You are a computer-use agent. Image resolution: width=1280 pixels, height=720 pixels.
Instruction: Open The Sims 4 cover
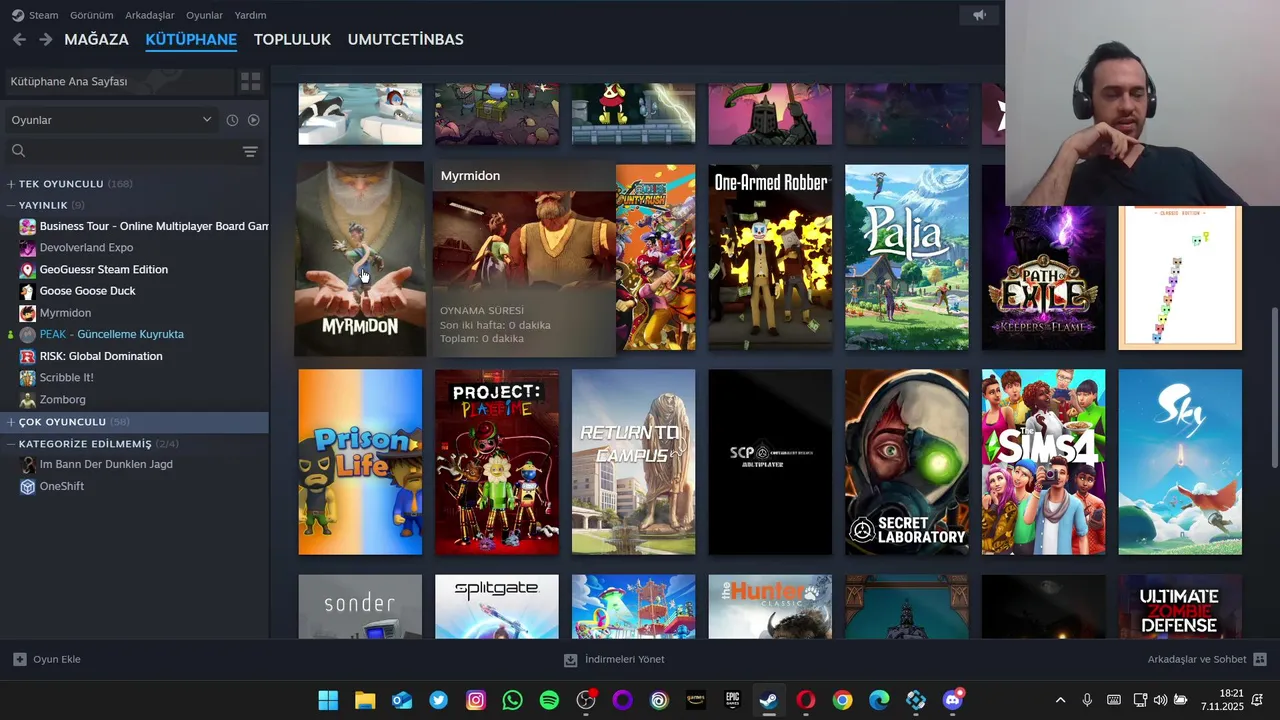(1043, 462)
